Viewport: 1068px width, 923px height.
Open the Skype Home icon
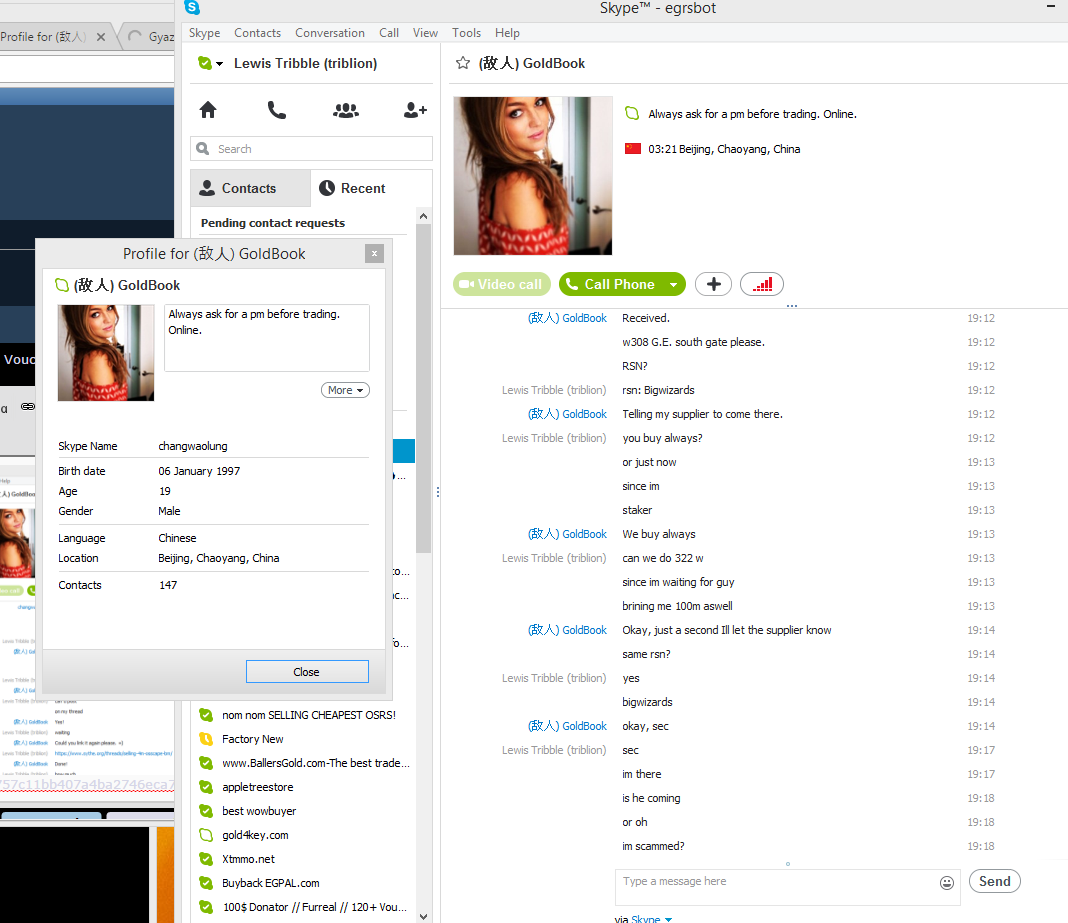208,110
